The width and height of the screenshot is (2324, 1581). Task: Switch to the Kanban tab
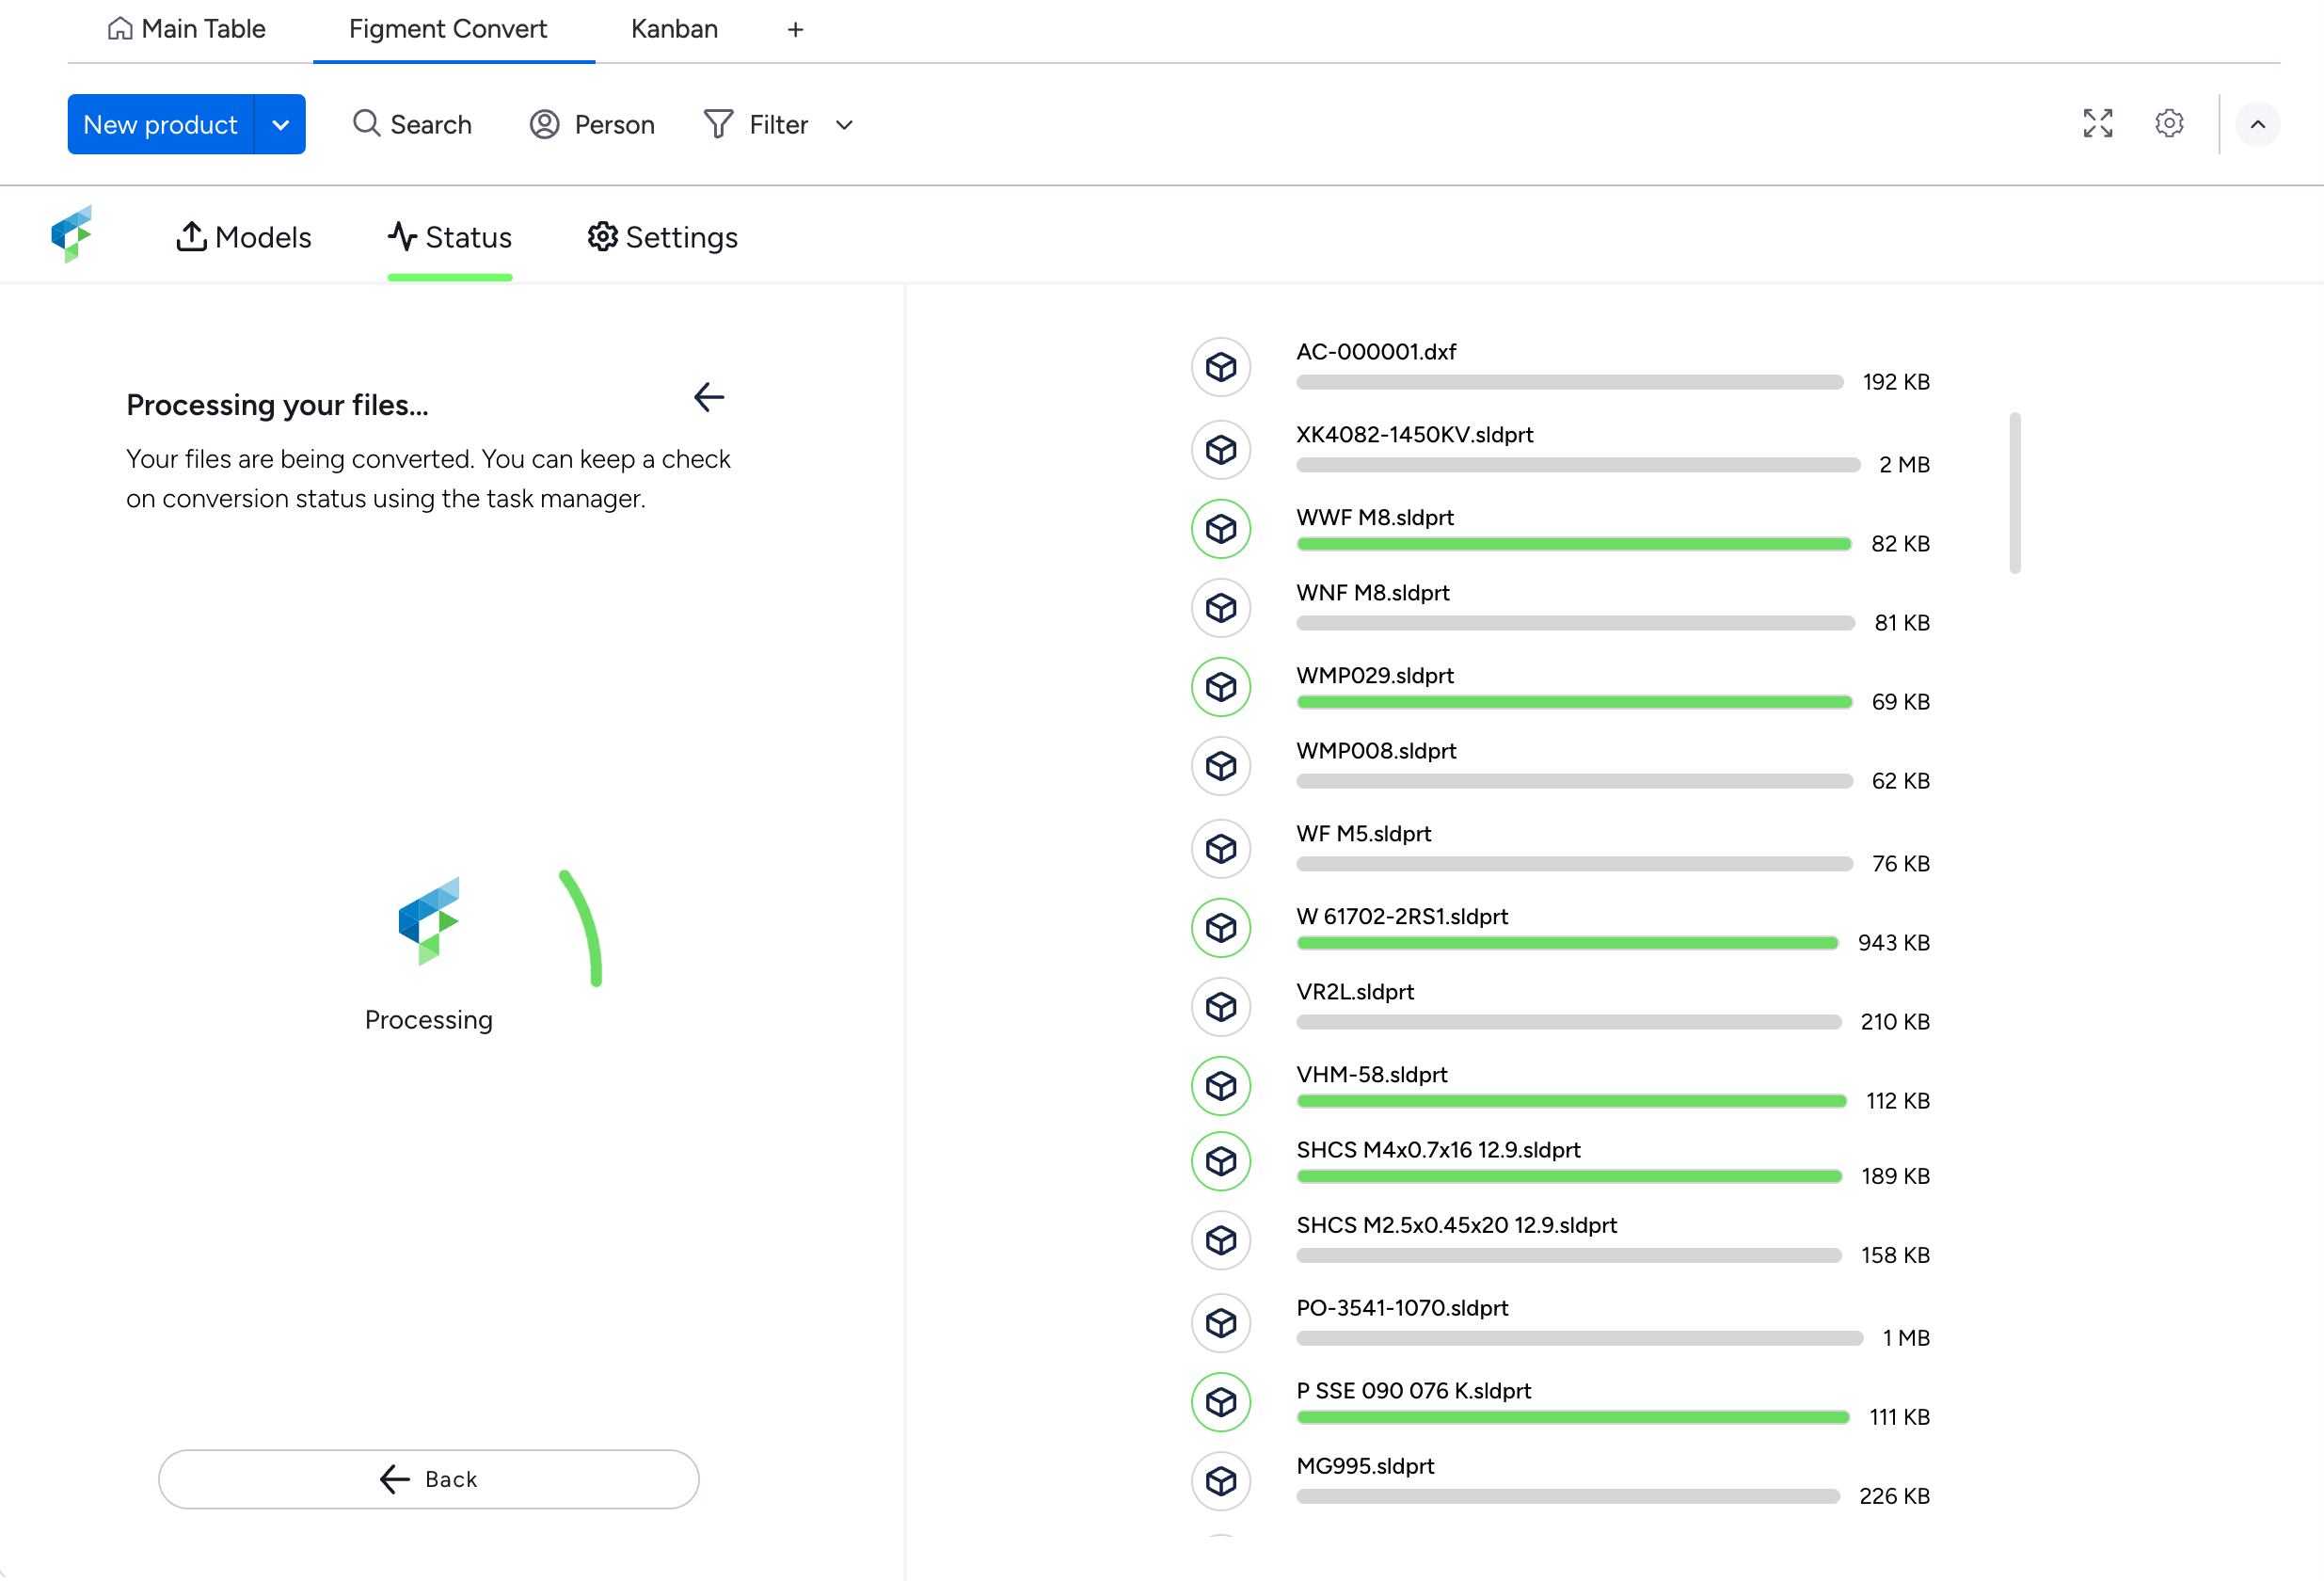(x=674, y=29)
